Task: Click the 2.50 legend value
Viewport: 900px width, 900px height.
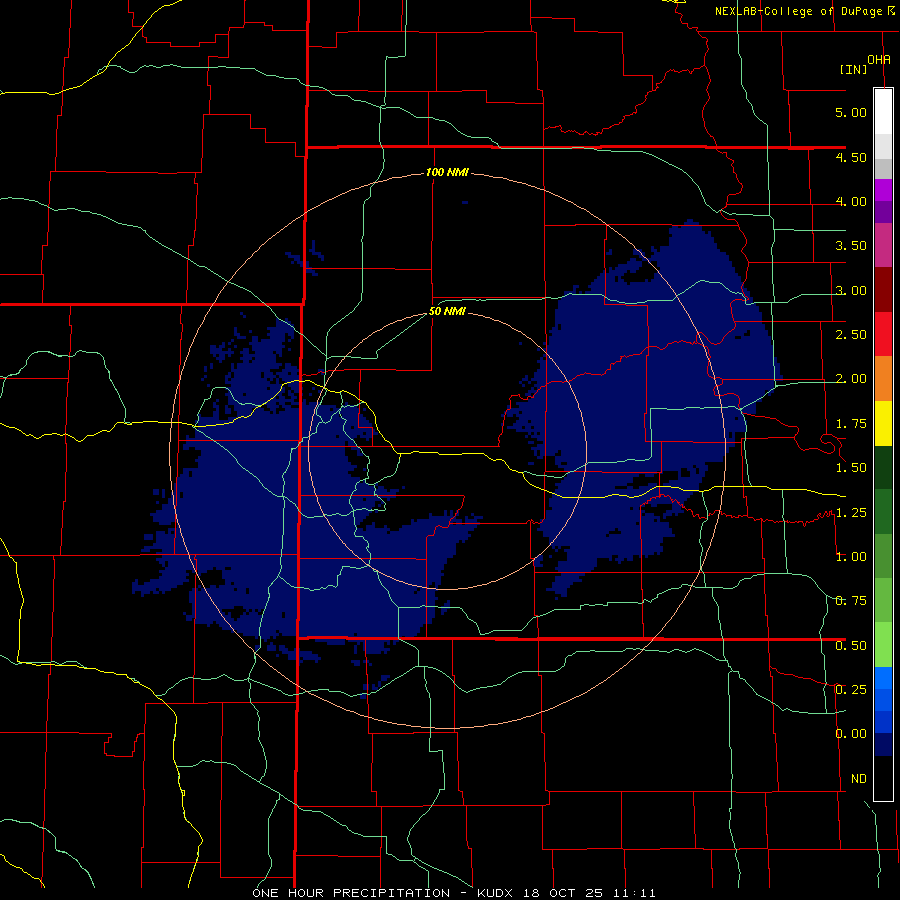Action: (x=851, y=335)
